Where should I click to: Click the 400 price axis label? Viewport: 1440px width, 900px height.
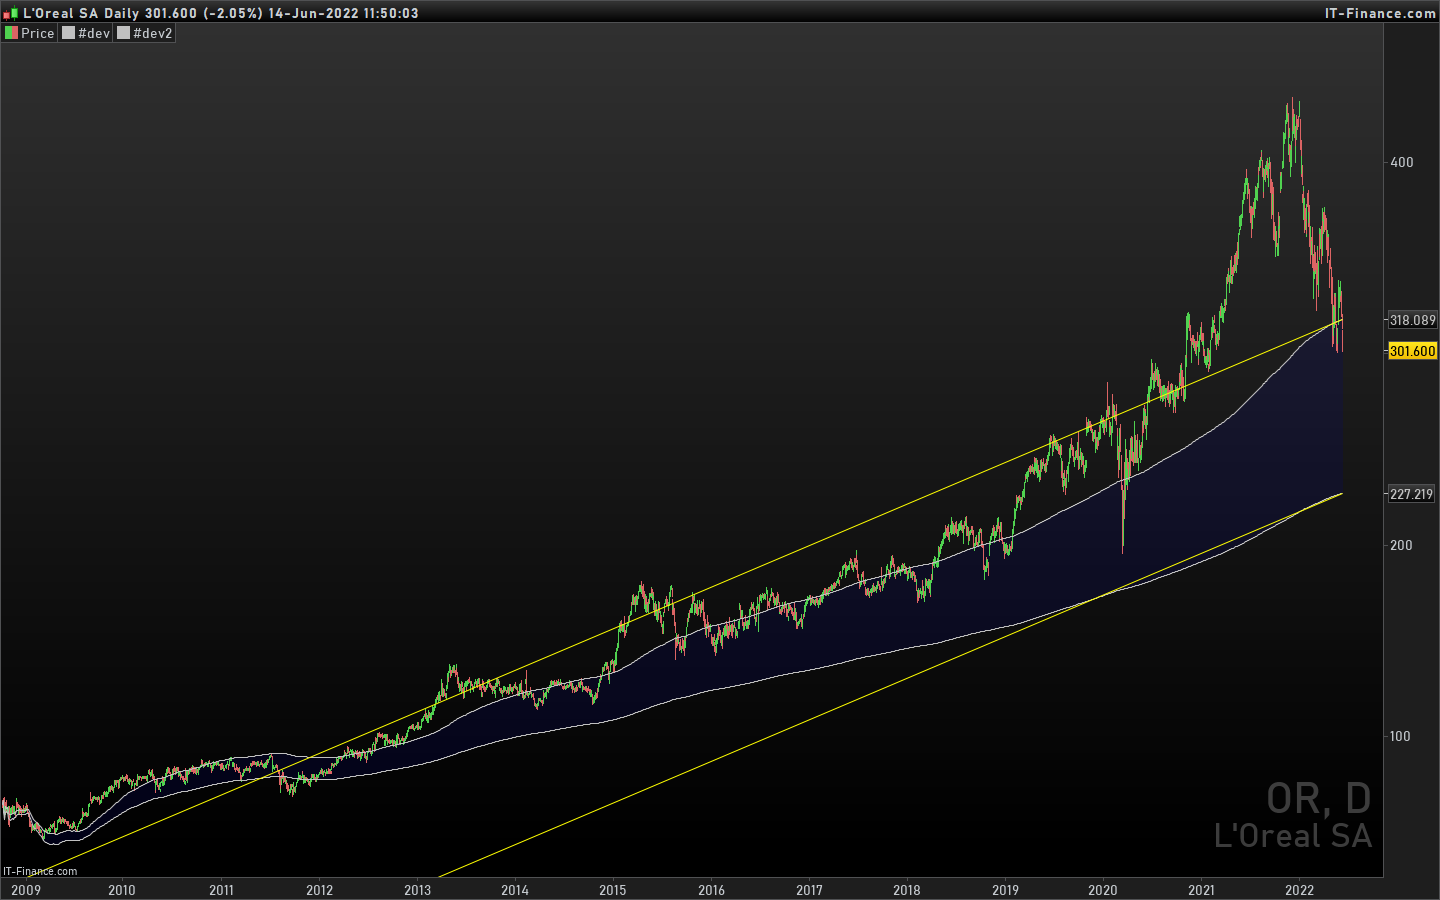[x=1402, y=162]
